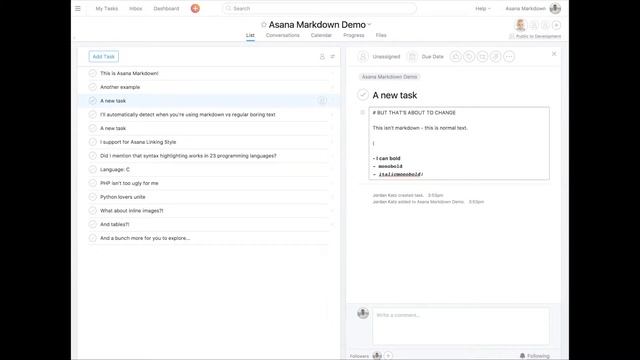Screen dimensions: 640x360
Task: Check off 'Python lovers unite' task
Action: pos(93,197)
